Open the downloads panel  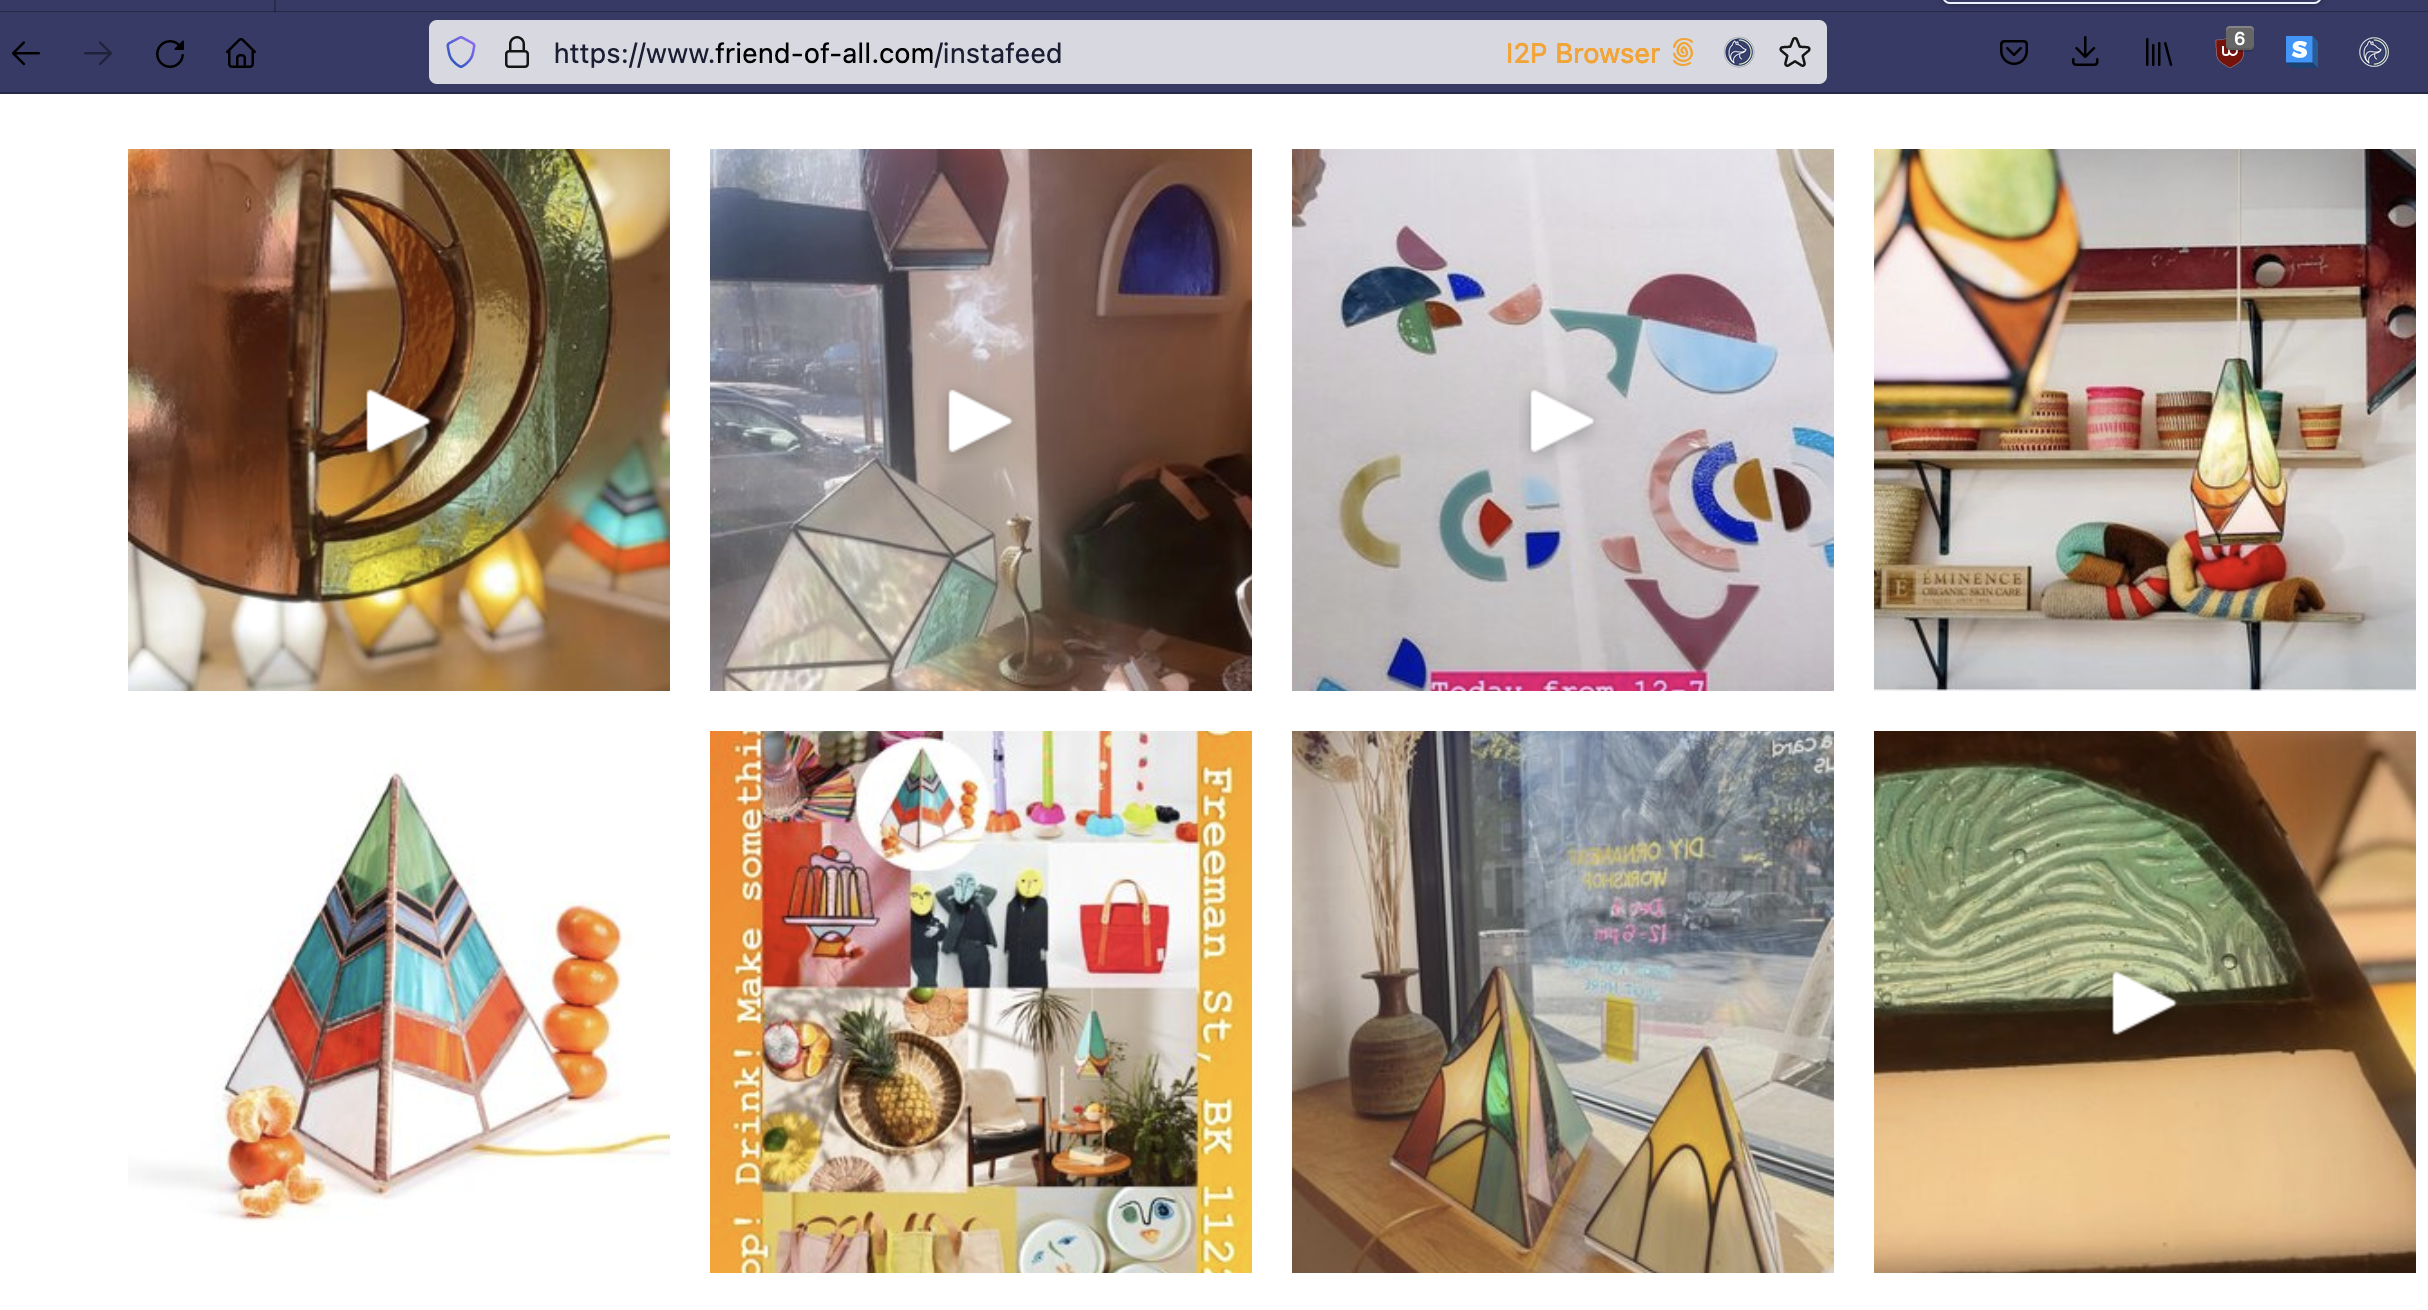pyautogui.click(x=2085, y=52)
